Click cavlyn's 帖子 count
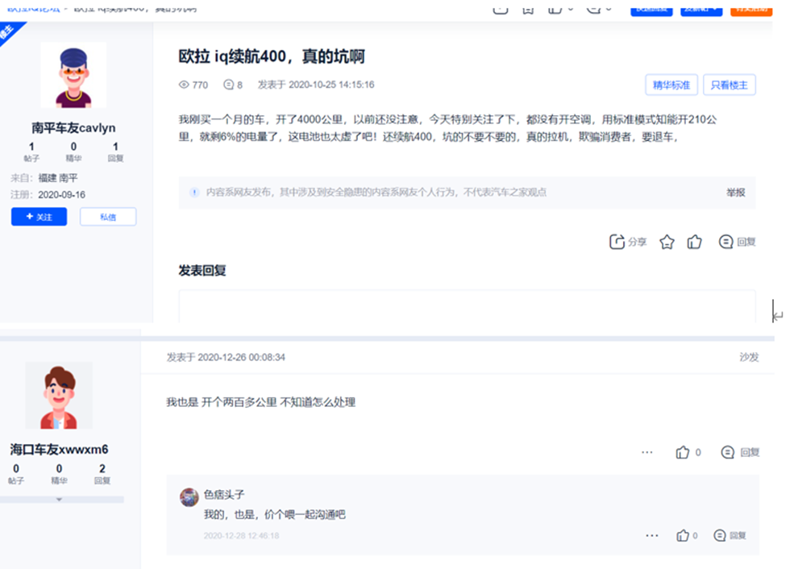The image size is (794, 569). point(31,151)
